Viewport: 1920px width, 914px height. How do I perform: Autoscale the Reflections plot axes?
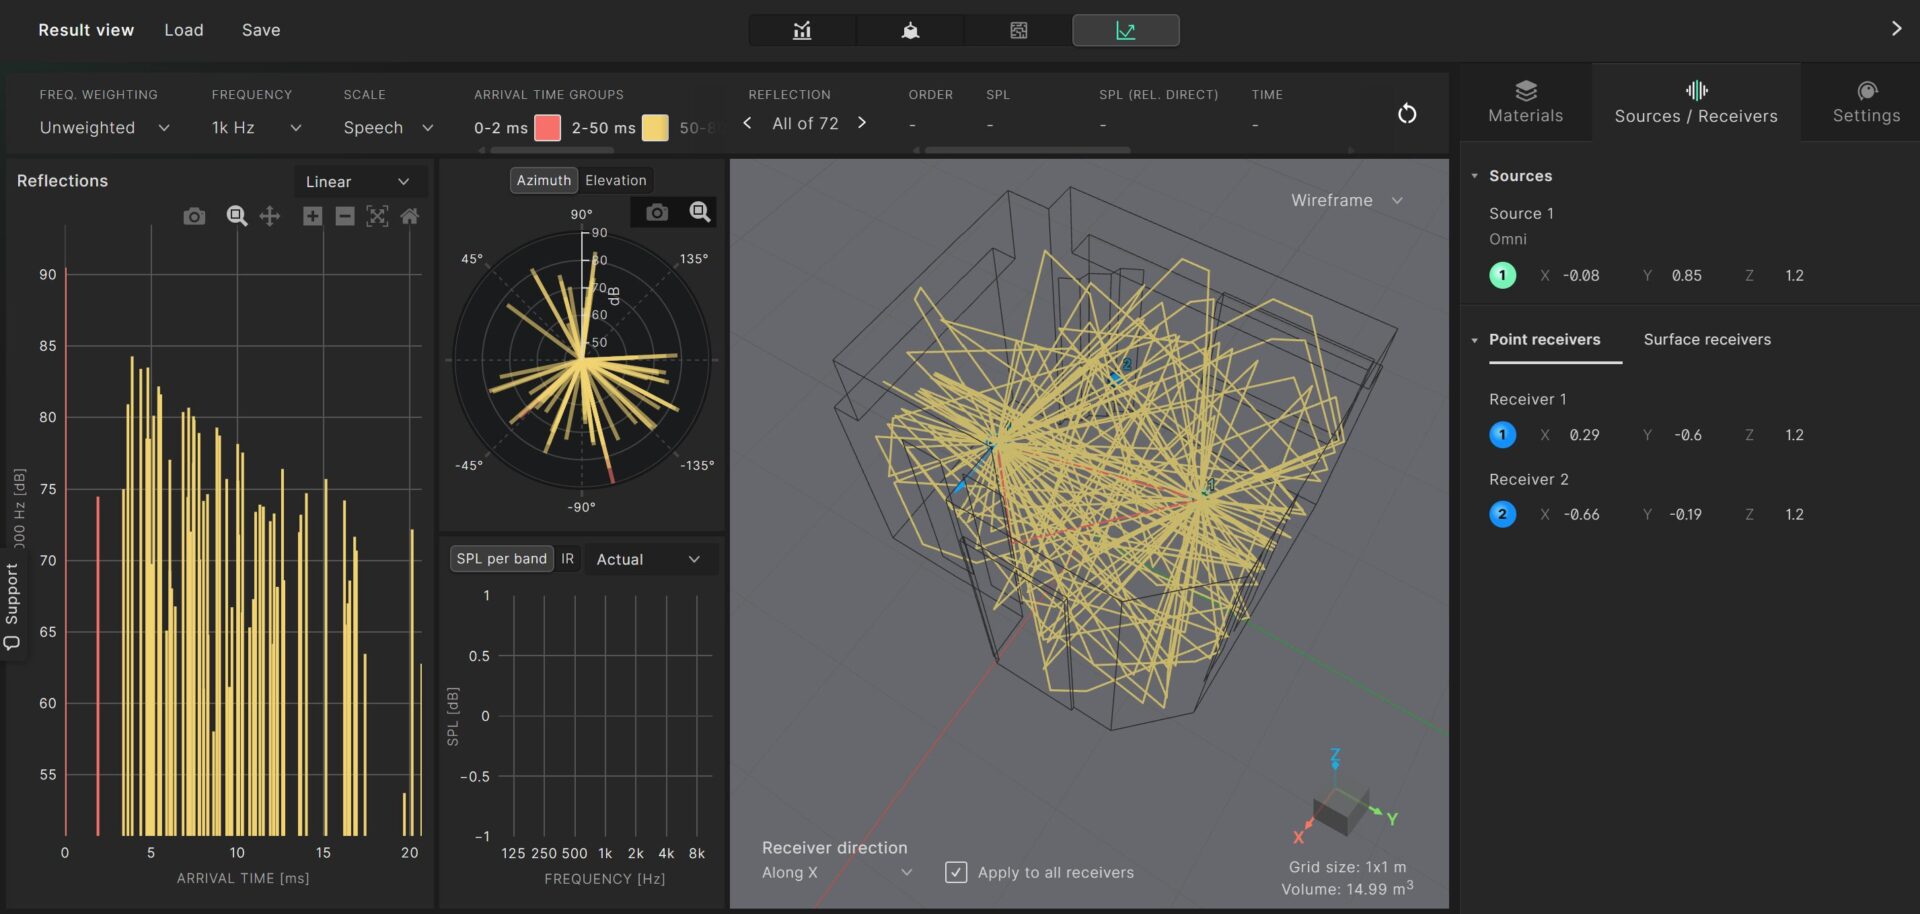377,216
